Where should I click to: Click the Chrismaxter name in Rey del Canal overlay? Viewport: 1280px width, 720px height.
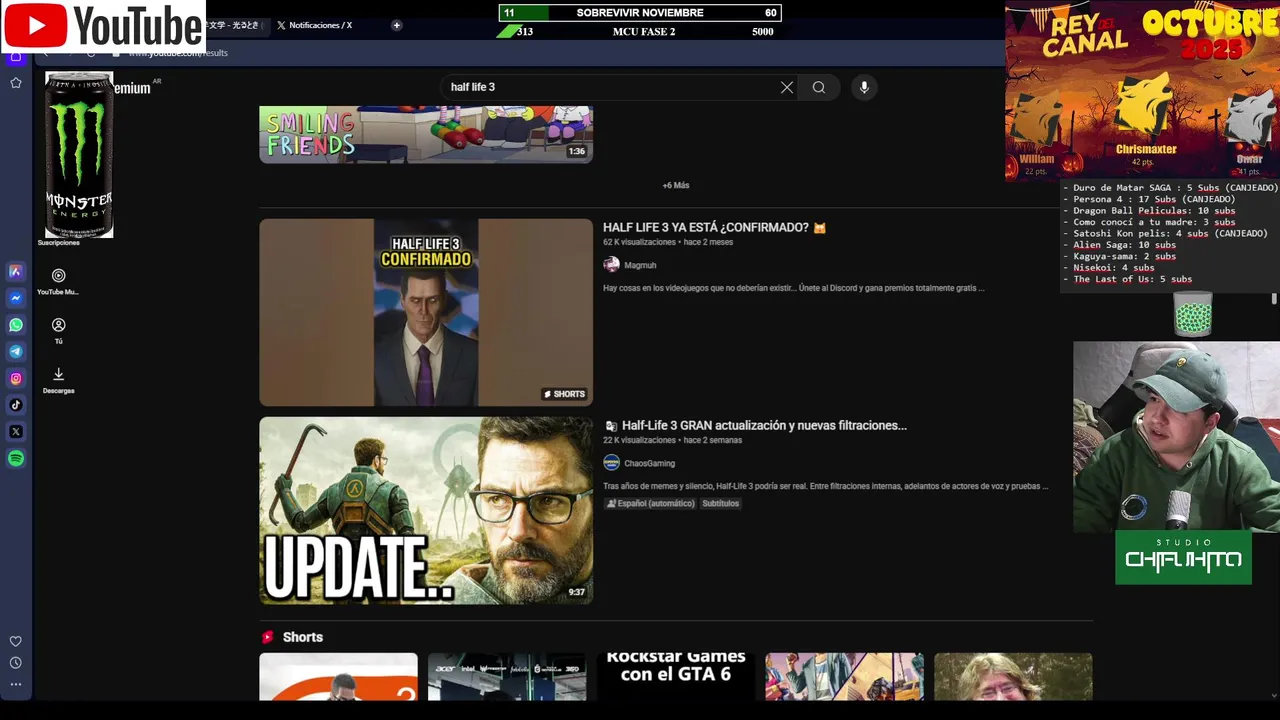click(1146, 149)
